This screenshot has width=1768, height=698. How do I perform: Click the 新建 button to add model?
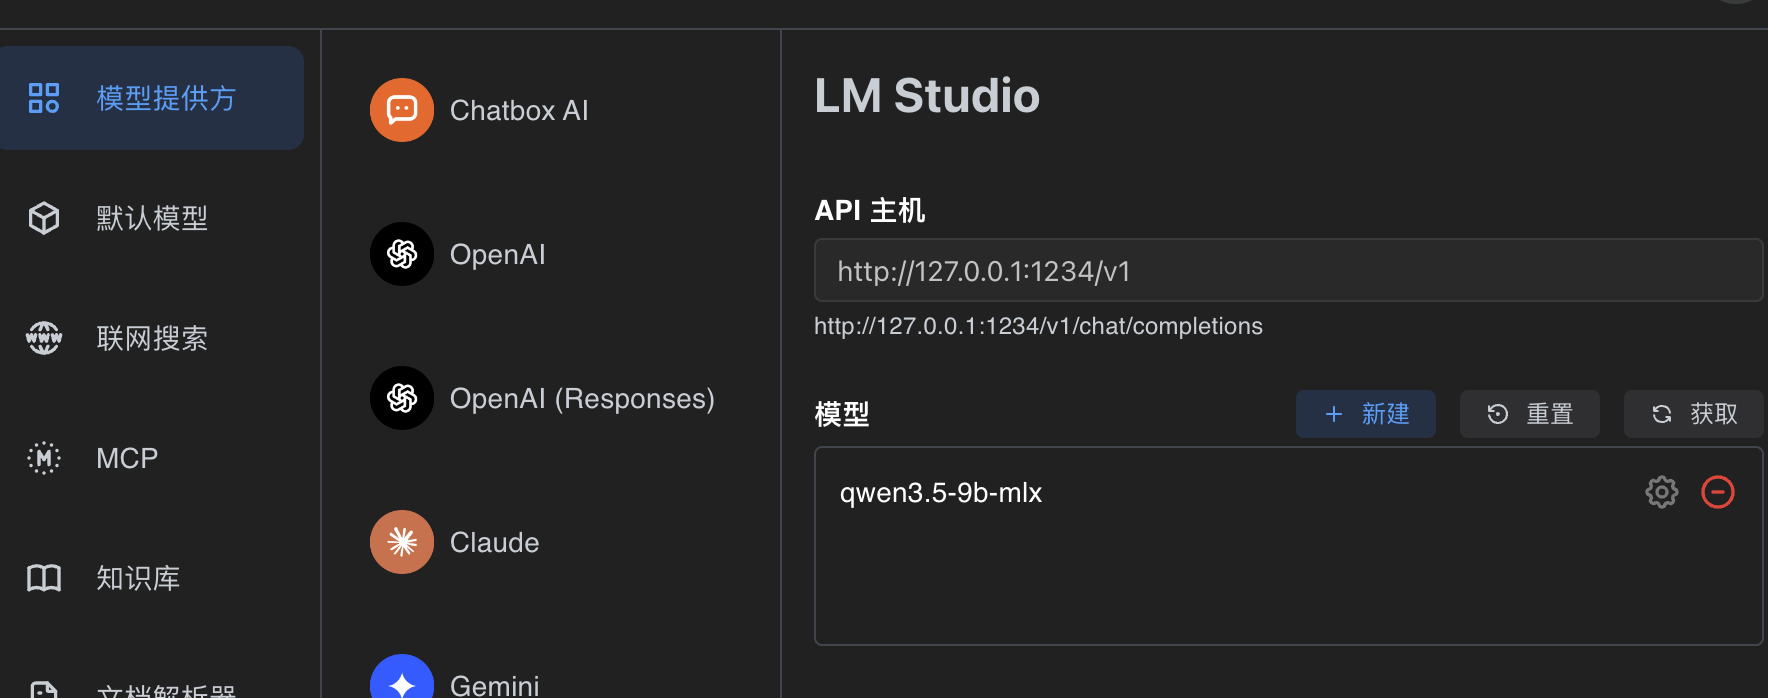(1366, 414)
